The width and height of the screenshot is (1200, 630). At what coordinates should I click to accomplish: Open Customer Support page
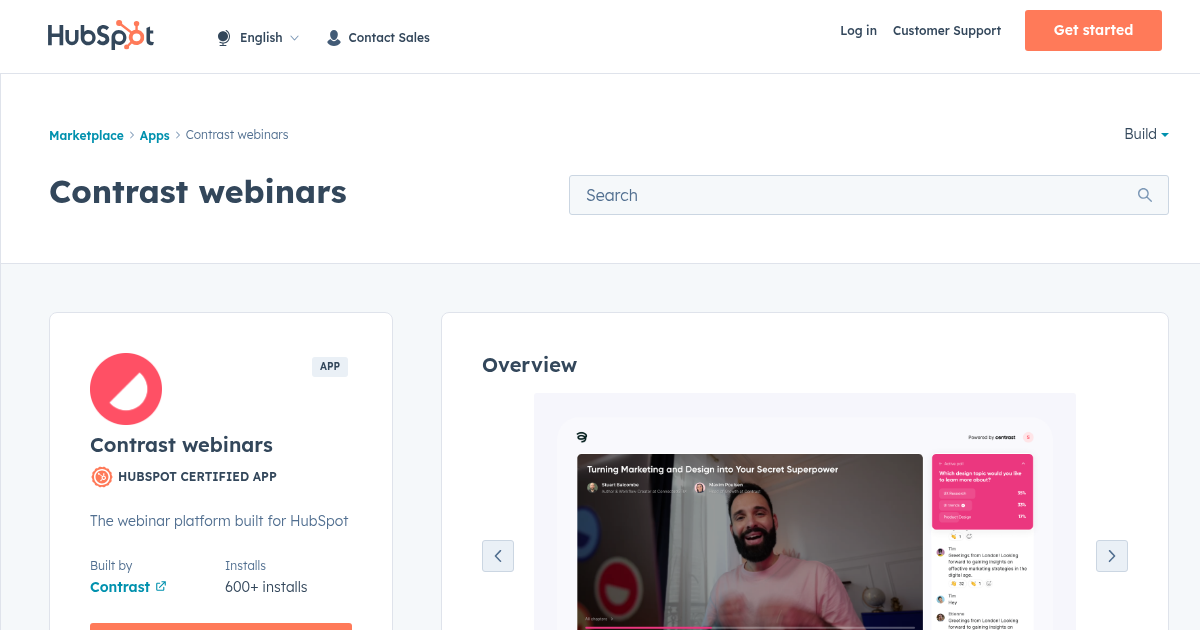(x=946, y=31)
